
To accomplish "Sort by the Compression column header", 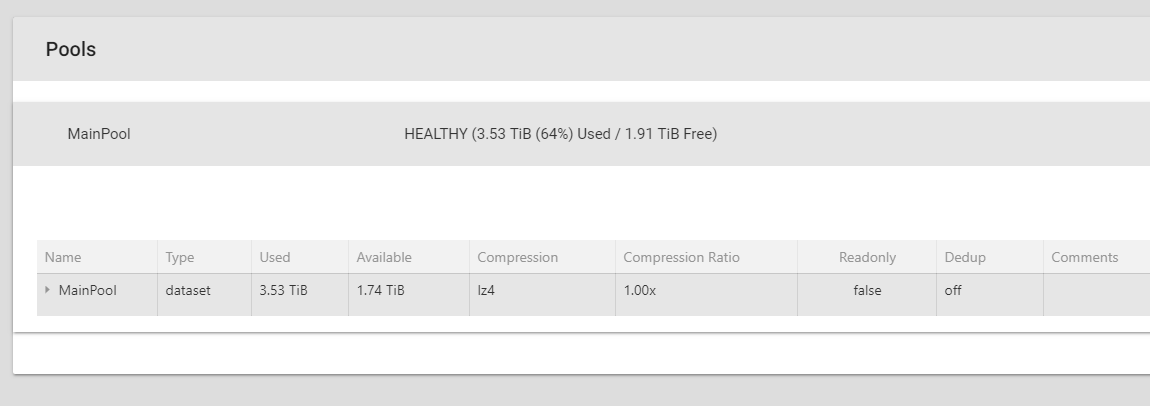I will point(517,257).
